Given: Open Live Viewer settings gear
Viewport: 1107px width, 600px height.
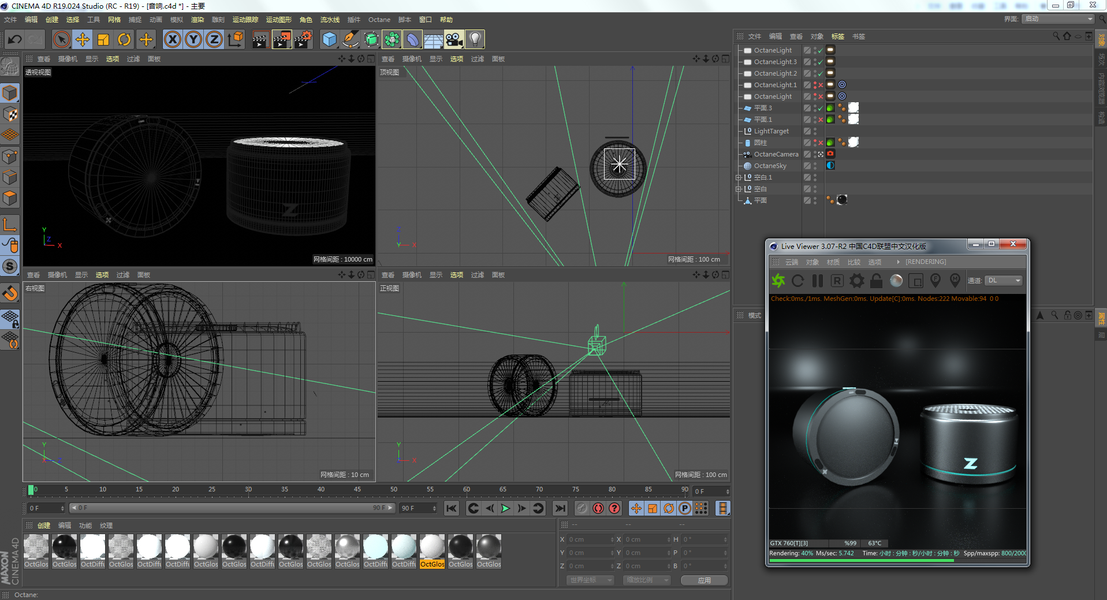Looking at the screenshot, I should coord(856,281).
